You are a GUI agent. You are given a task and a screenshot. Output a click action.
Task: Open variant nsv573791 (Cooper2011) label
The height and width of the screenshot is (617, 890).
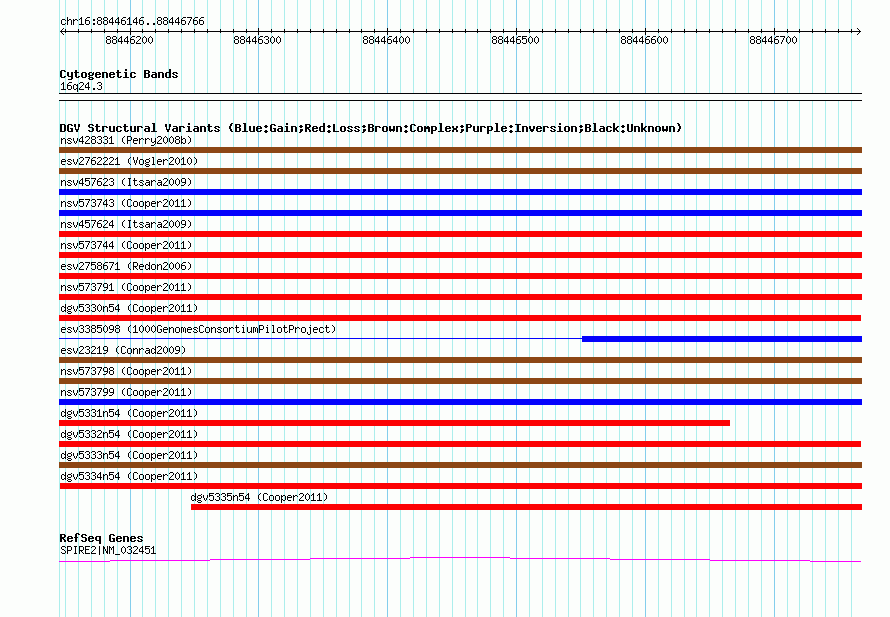(x=126, y=287)
